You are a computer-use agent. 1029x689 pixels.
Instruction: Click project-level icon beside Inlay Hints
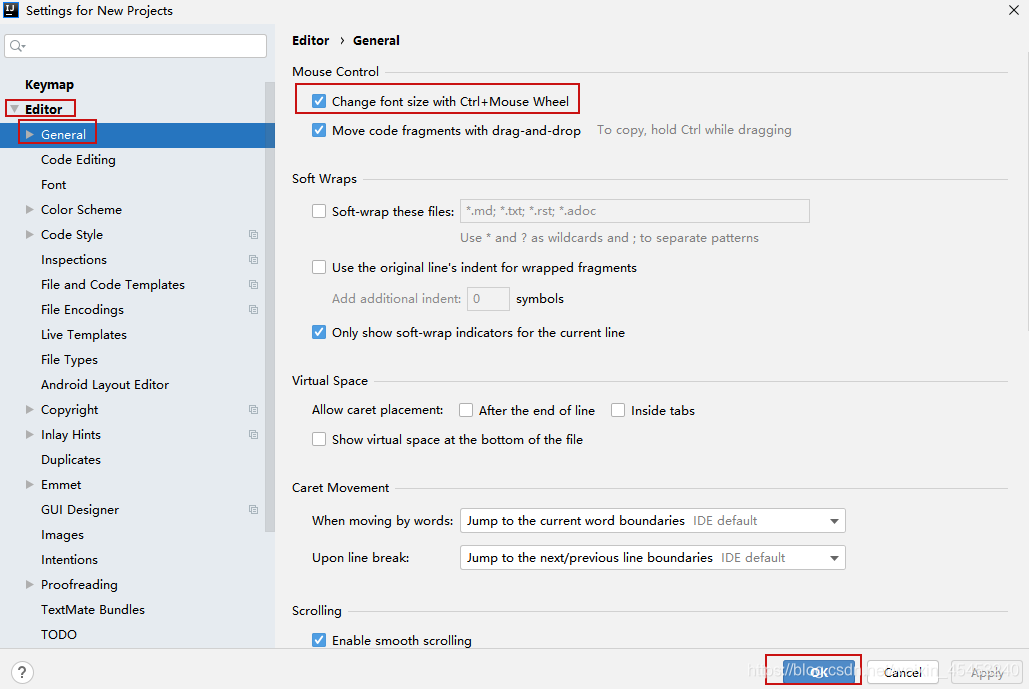point(253,434)
